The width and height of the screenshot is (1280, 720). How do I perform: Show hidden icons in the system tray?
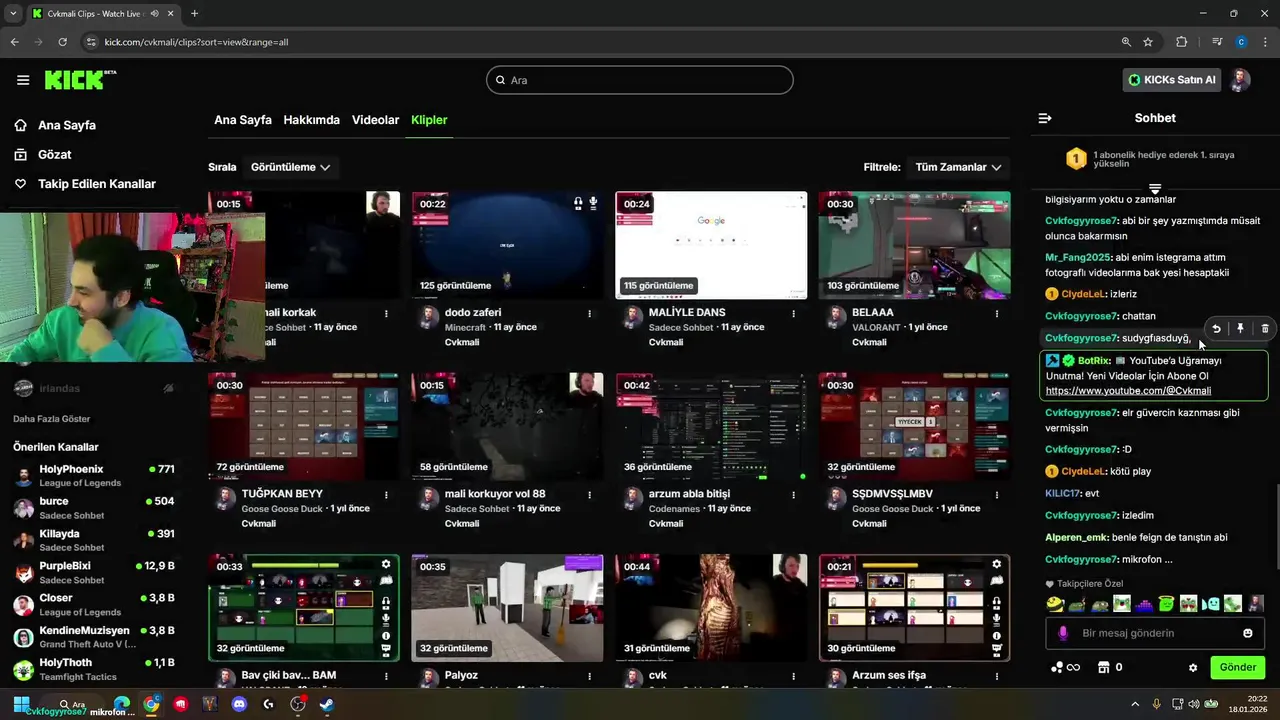[x=1134, y=704]
